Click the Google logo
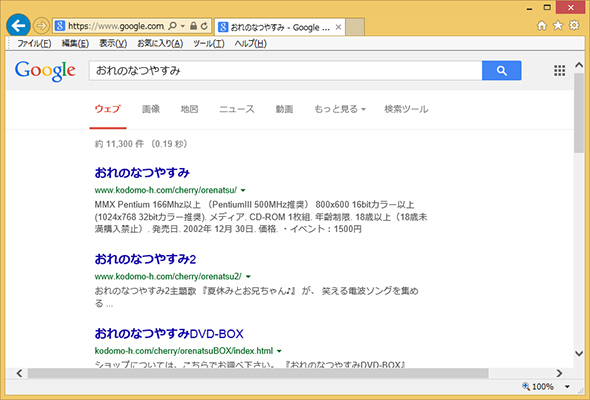590x400 pixels. coord(45,71)
